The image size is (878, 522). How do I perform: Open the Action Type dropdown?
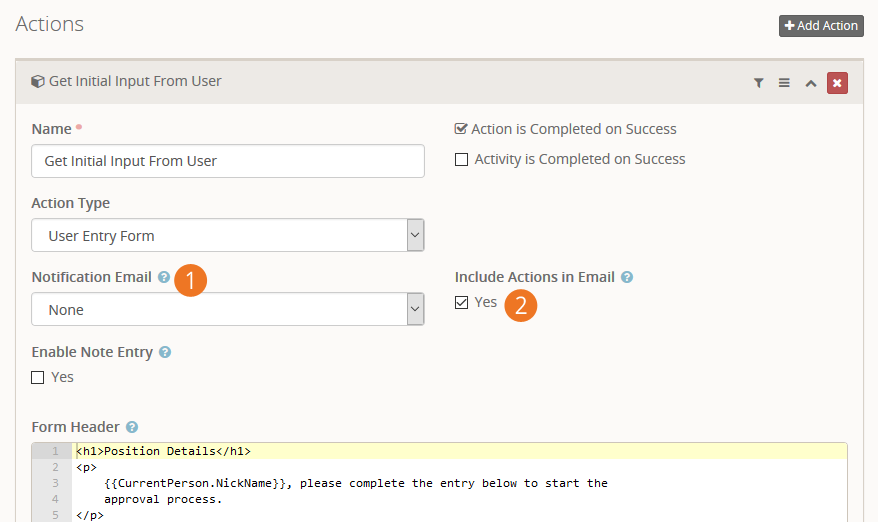[228, 235]
